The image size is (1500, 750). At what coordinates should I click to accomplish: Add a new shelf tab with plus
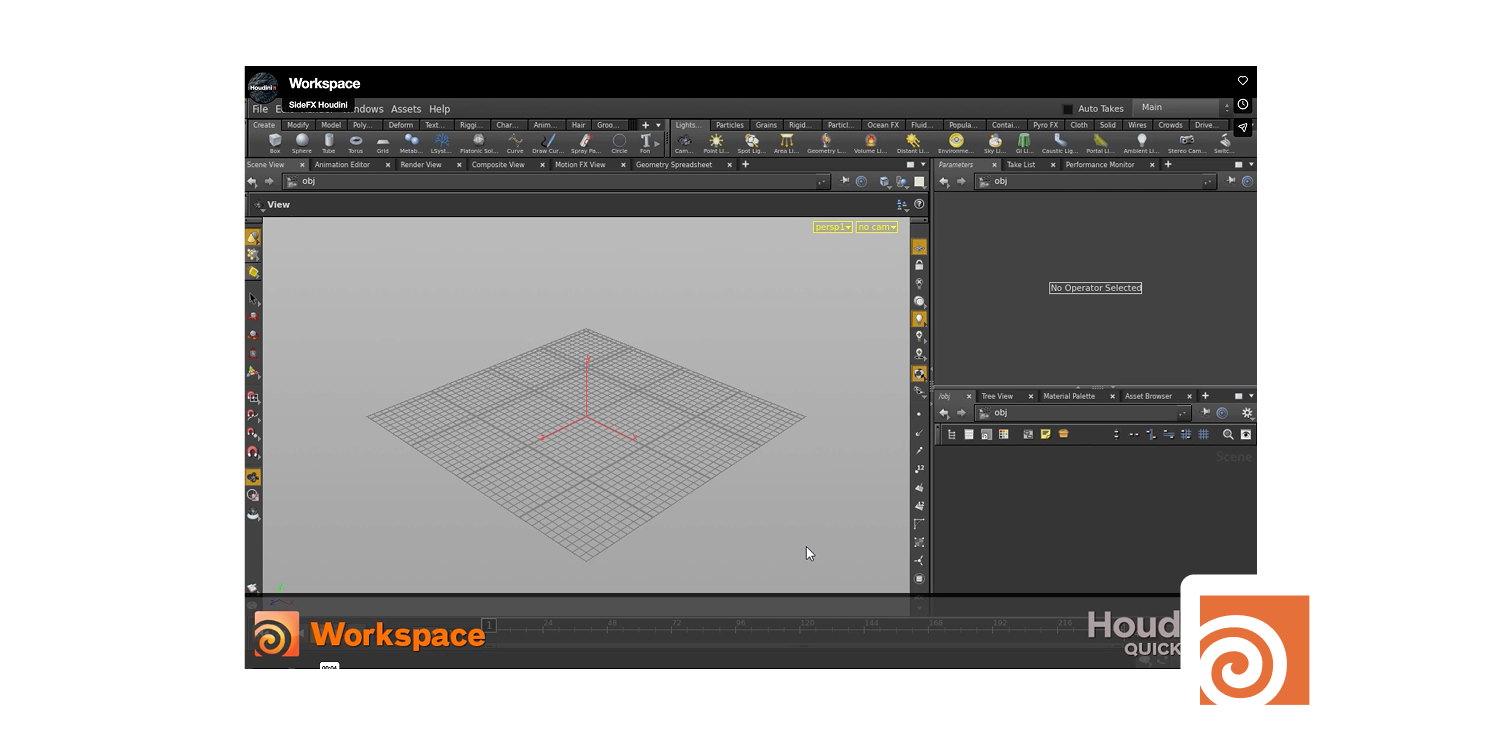(x=645, y=125)
